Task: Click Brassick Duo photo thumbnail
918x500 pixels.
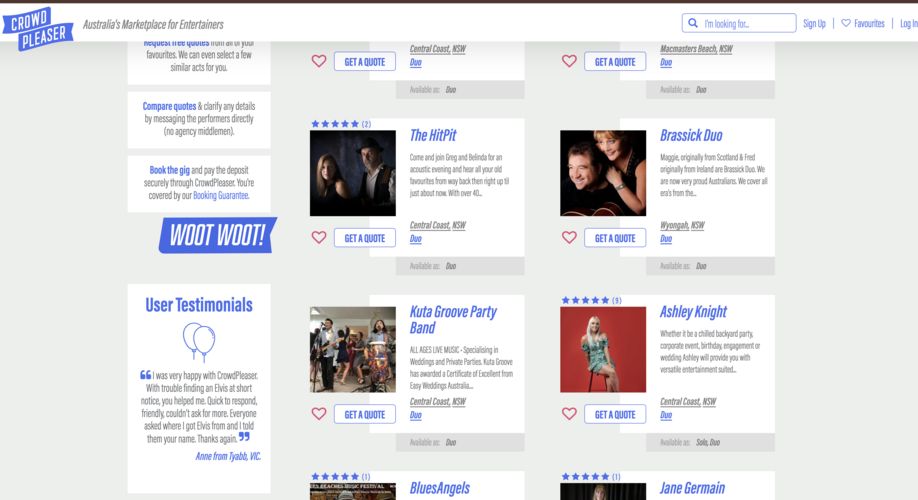Action: 603,173
